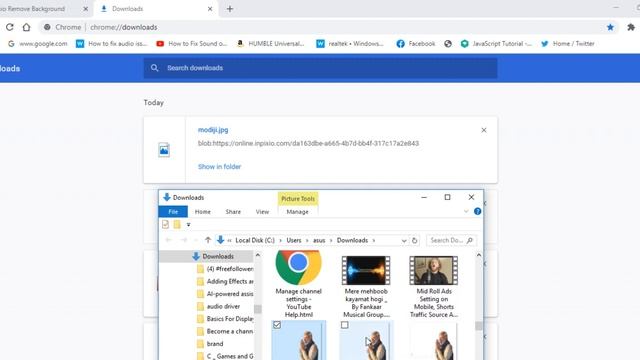Open 'audio driver' folder in tree

218,306
